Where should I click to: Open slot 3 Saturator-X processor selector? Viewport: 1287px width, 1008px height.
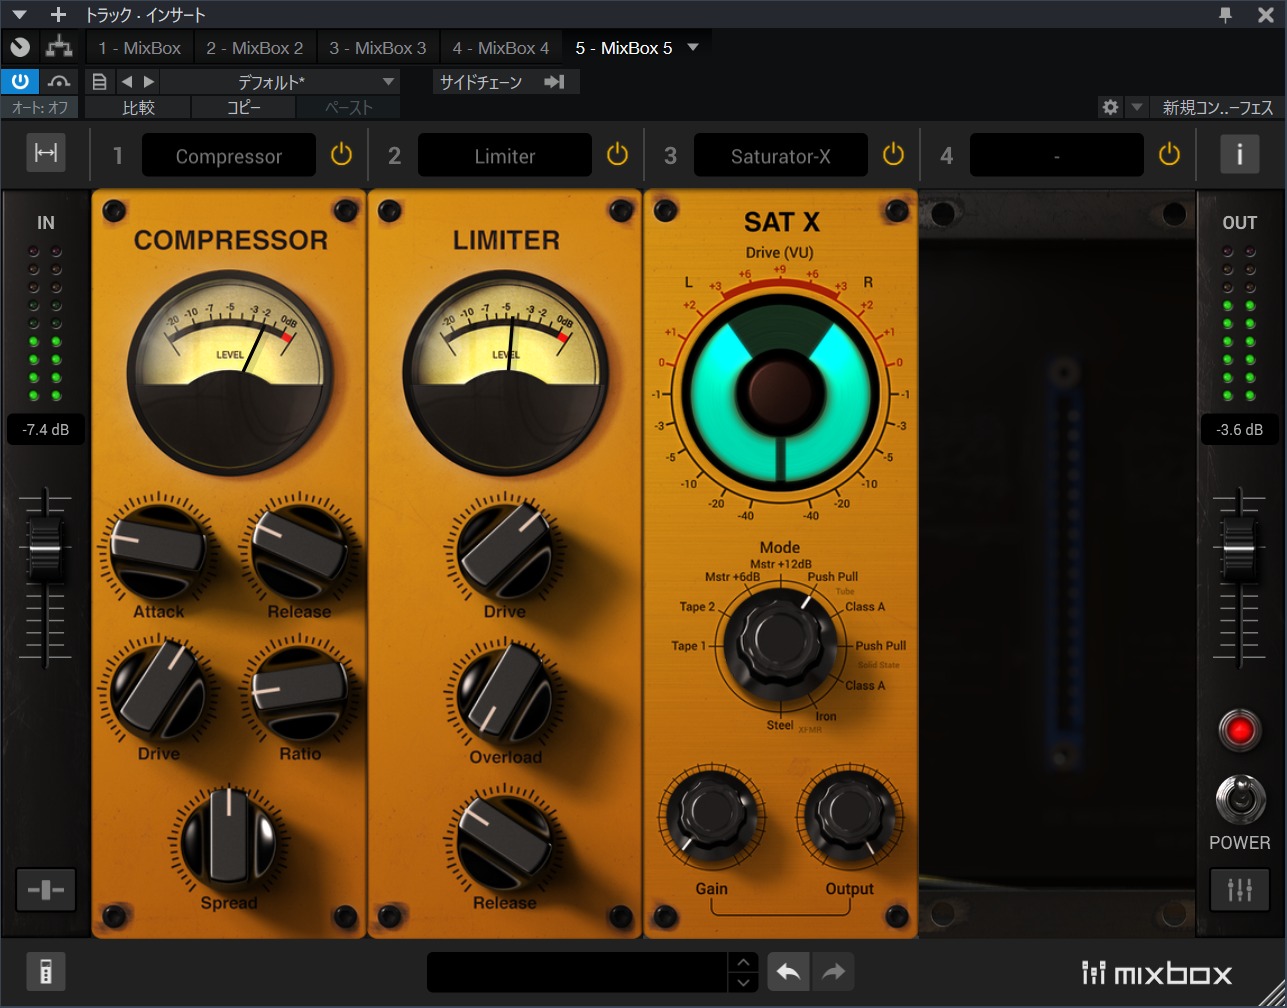(781, 155)
